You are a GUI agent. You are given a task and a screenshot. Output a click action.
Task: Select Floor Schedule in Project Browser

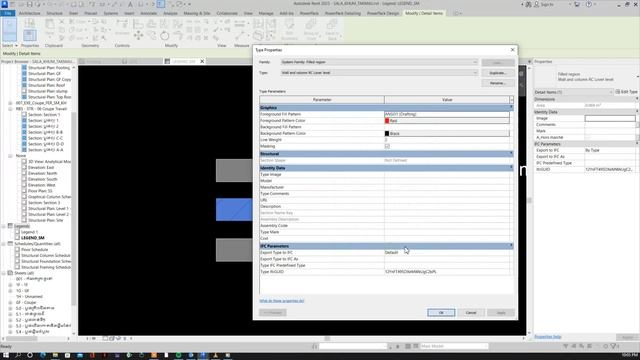click(x=35, y=249)
